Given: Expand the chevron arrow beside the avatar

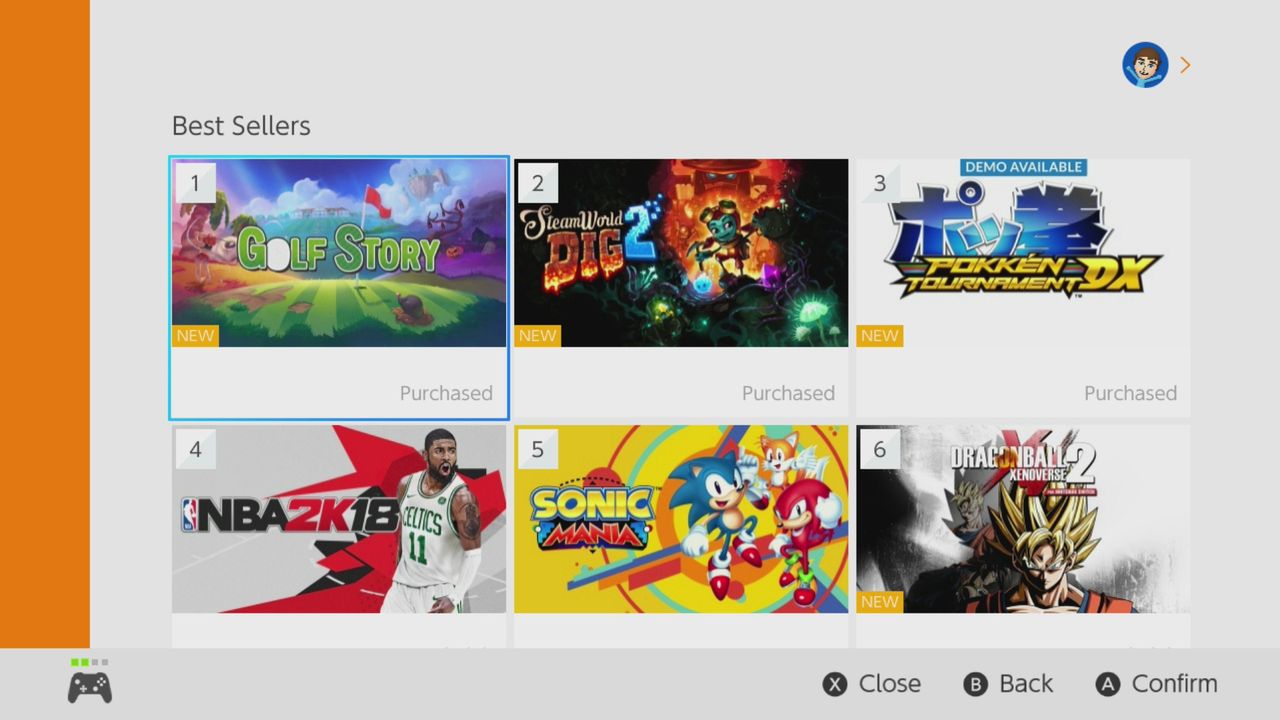Looking at the screenshot, I should pyautogui.click(x=1185, y=65).
